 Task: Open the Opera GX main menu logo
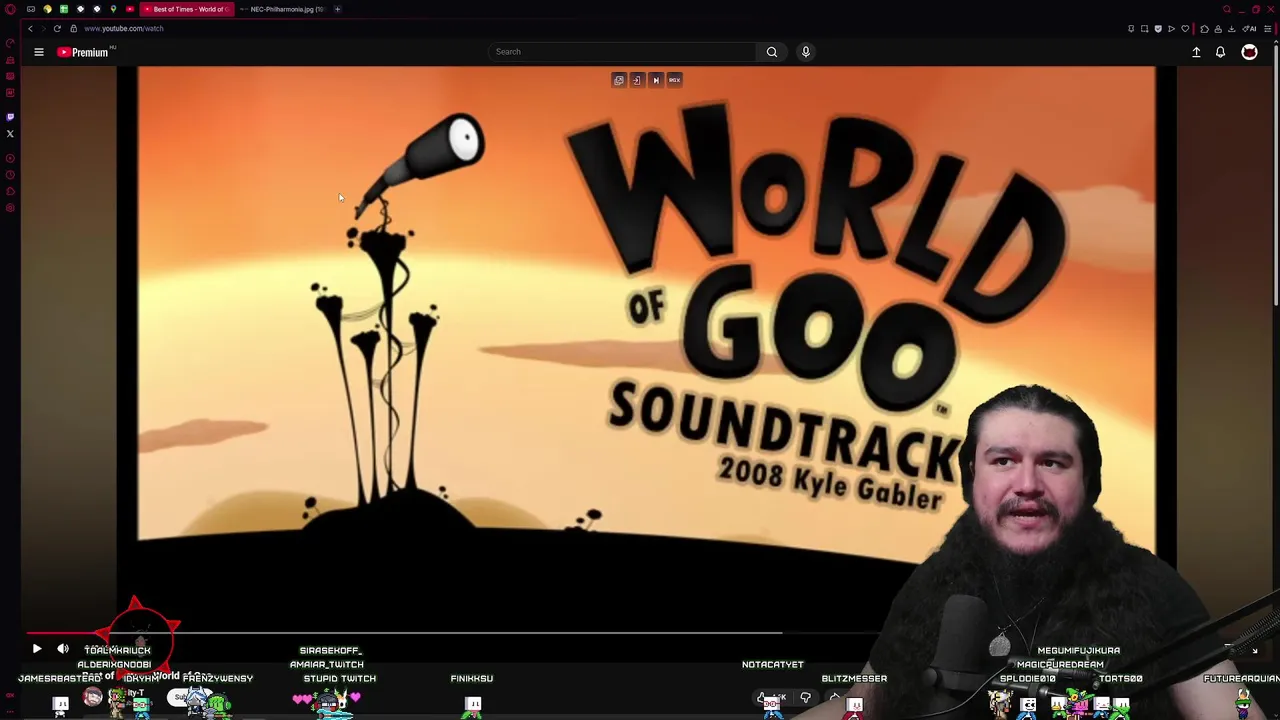click(10, 9)
